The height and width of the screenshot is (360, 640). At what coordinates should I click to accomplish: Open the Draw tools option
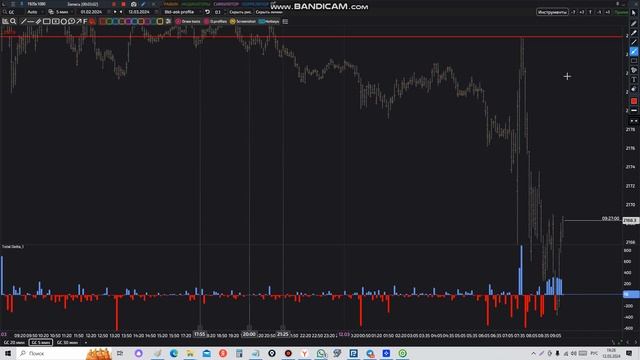188,21
